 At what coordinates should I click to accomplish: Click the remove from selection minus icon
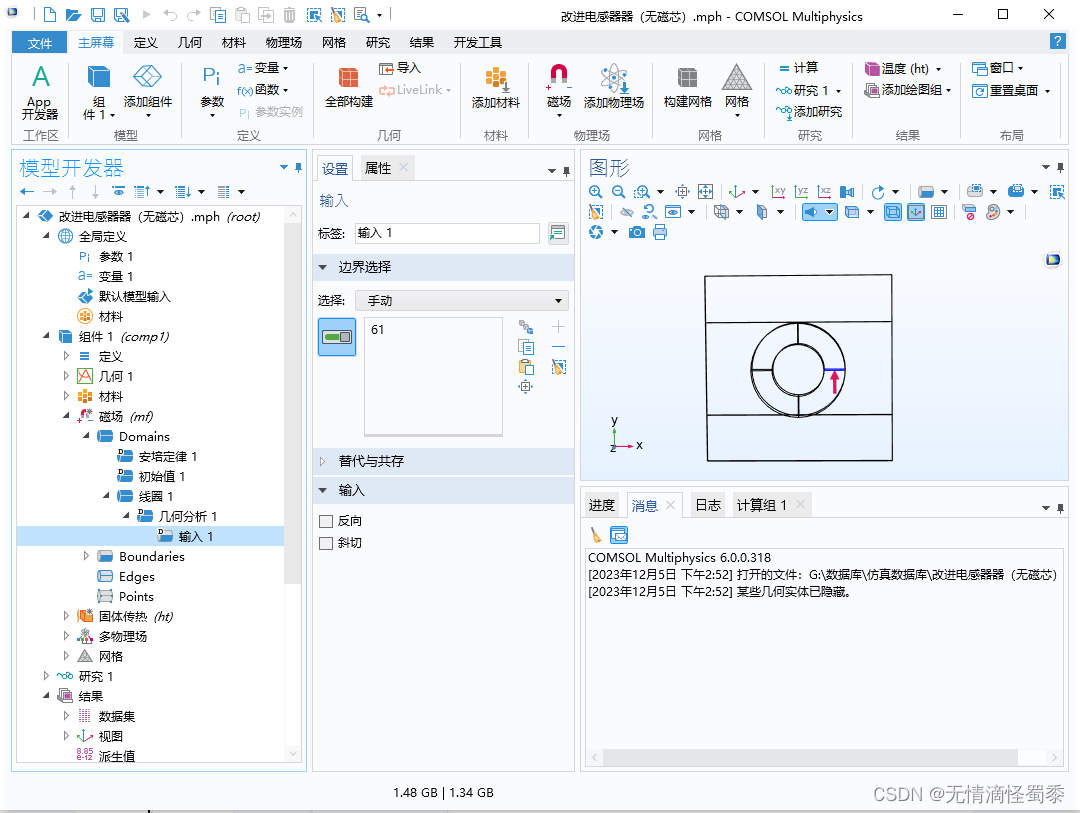point(559,347)
